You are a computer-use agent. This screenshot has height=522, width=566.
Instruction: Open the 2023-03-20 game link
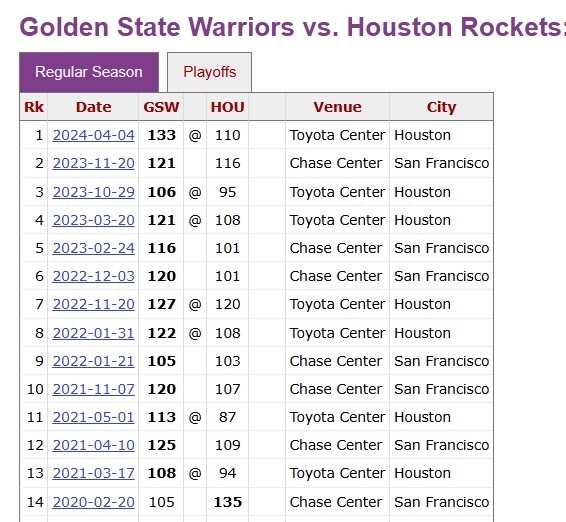point(93,220)
